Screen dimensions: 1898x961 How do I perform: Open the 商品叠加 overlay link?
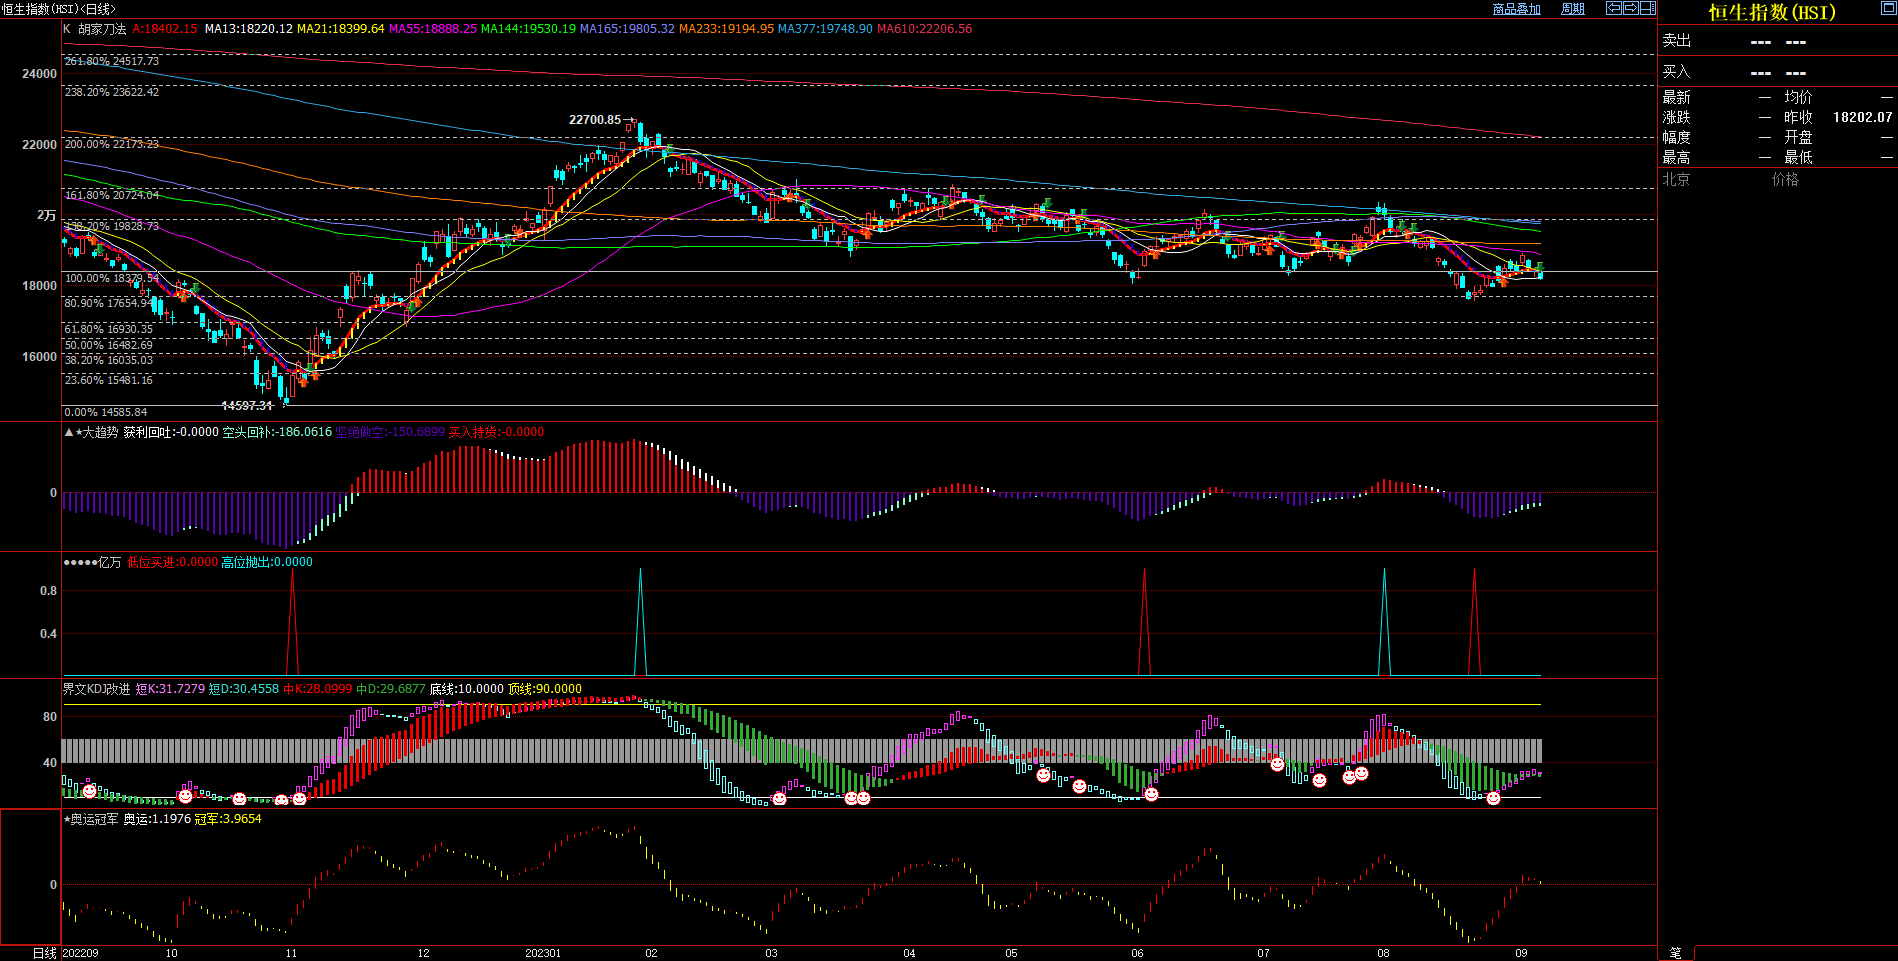[1516, 9]
